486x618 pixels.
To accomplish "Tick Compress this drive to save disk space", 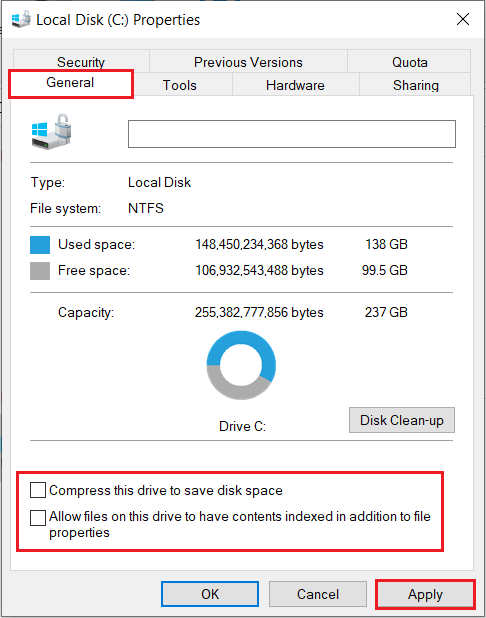I will point(38,490).
